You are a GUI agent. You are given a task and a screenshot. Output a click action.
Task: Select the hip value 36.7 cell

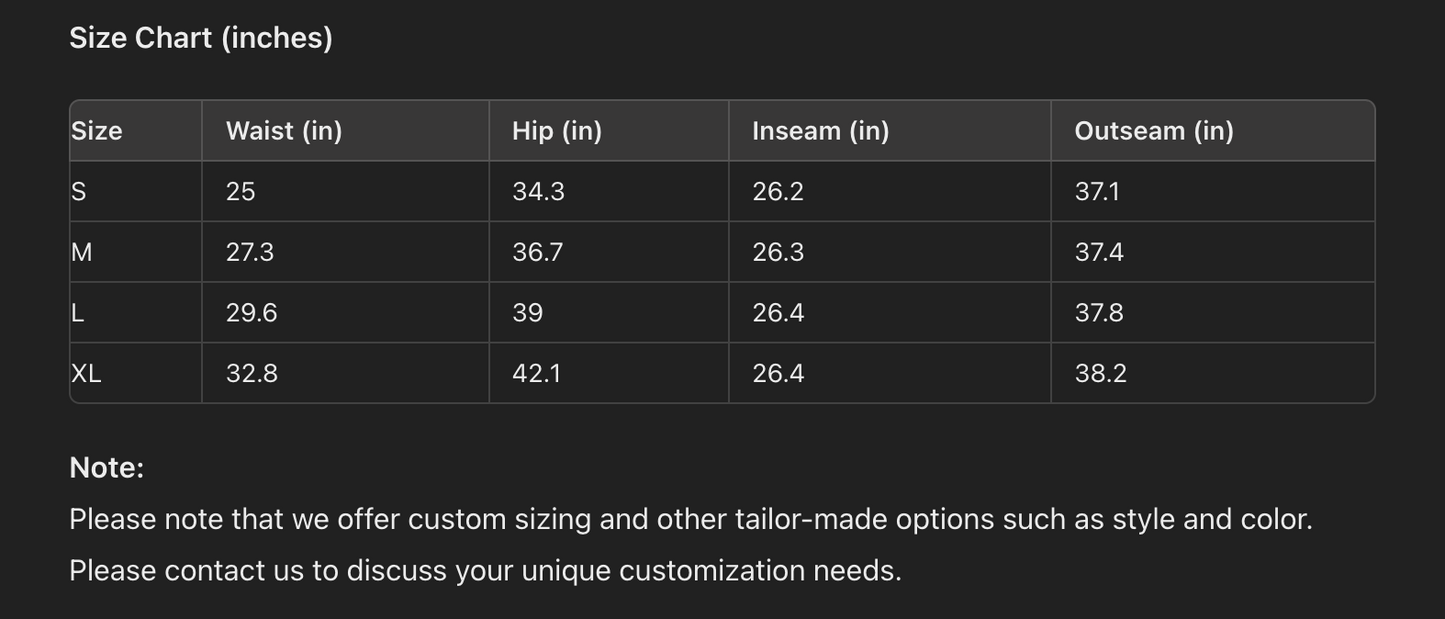click(x=538, y=252)
